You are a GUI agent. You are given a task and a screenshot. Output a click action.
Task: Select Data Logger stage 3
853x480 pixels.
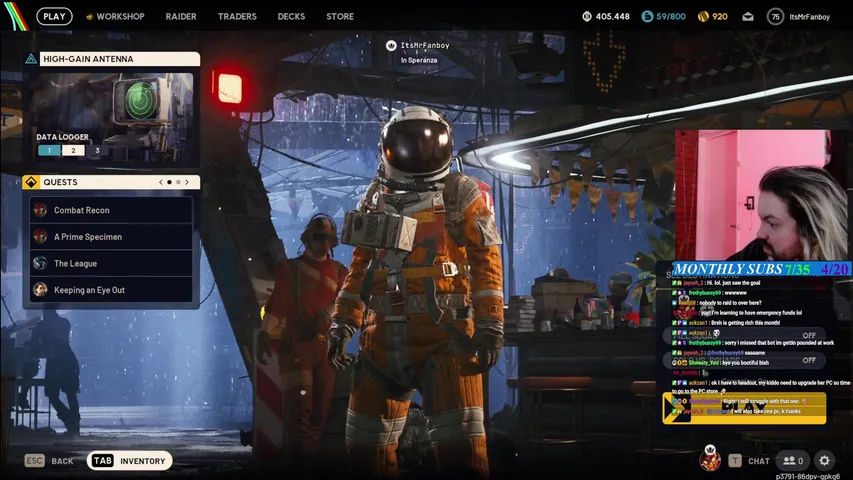(97, 150)
